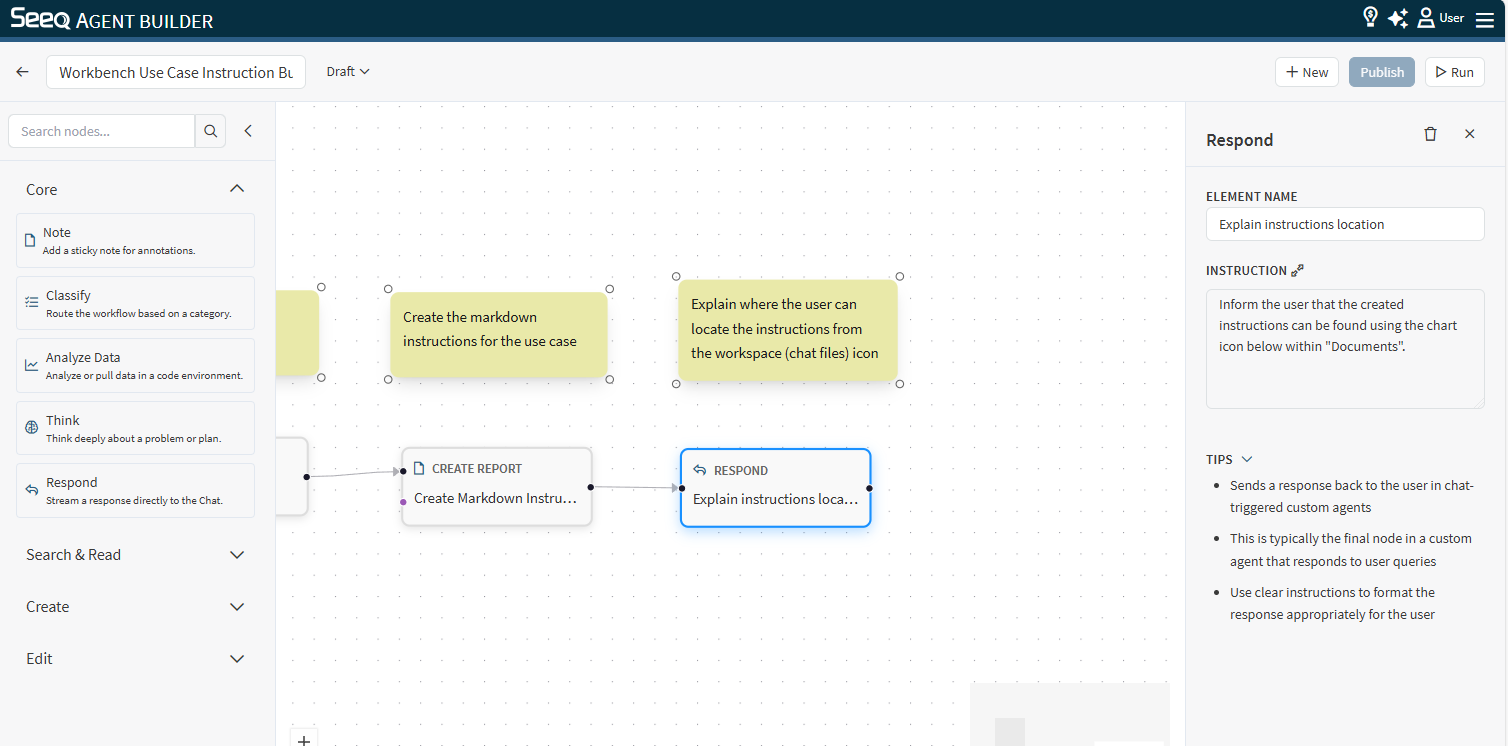Click the Publish button
Viewport: 1508px width, 746px height.
click(x=1381, y=72)
